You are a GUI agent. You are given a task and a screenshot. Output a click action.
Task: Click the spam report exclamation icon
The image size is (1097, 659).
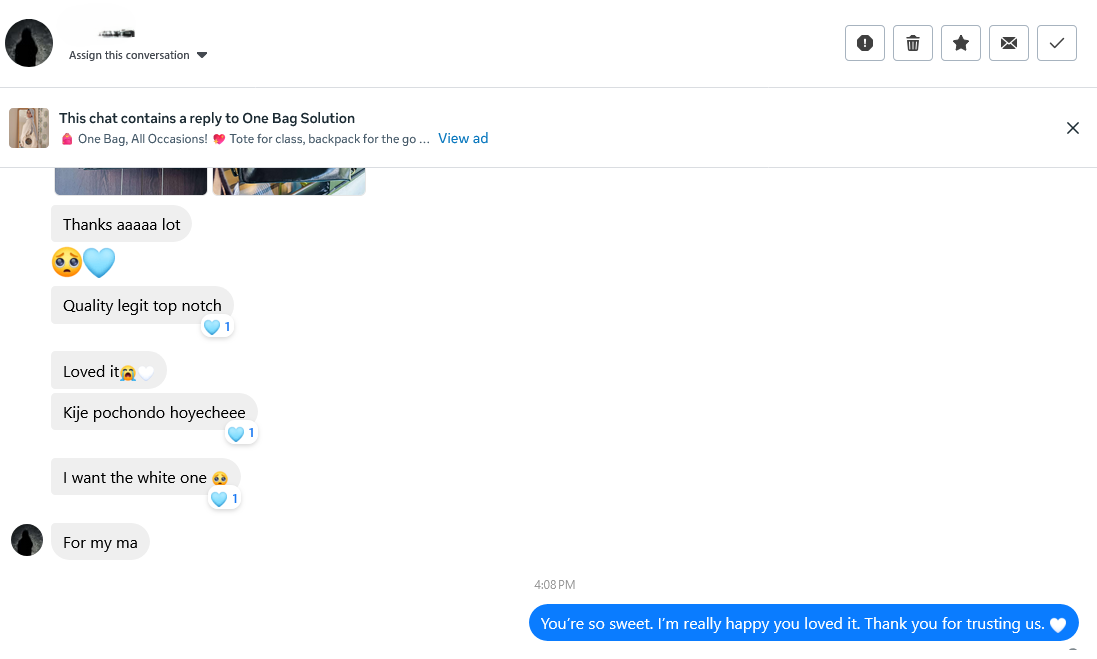pos(865,43)
